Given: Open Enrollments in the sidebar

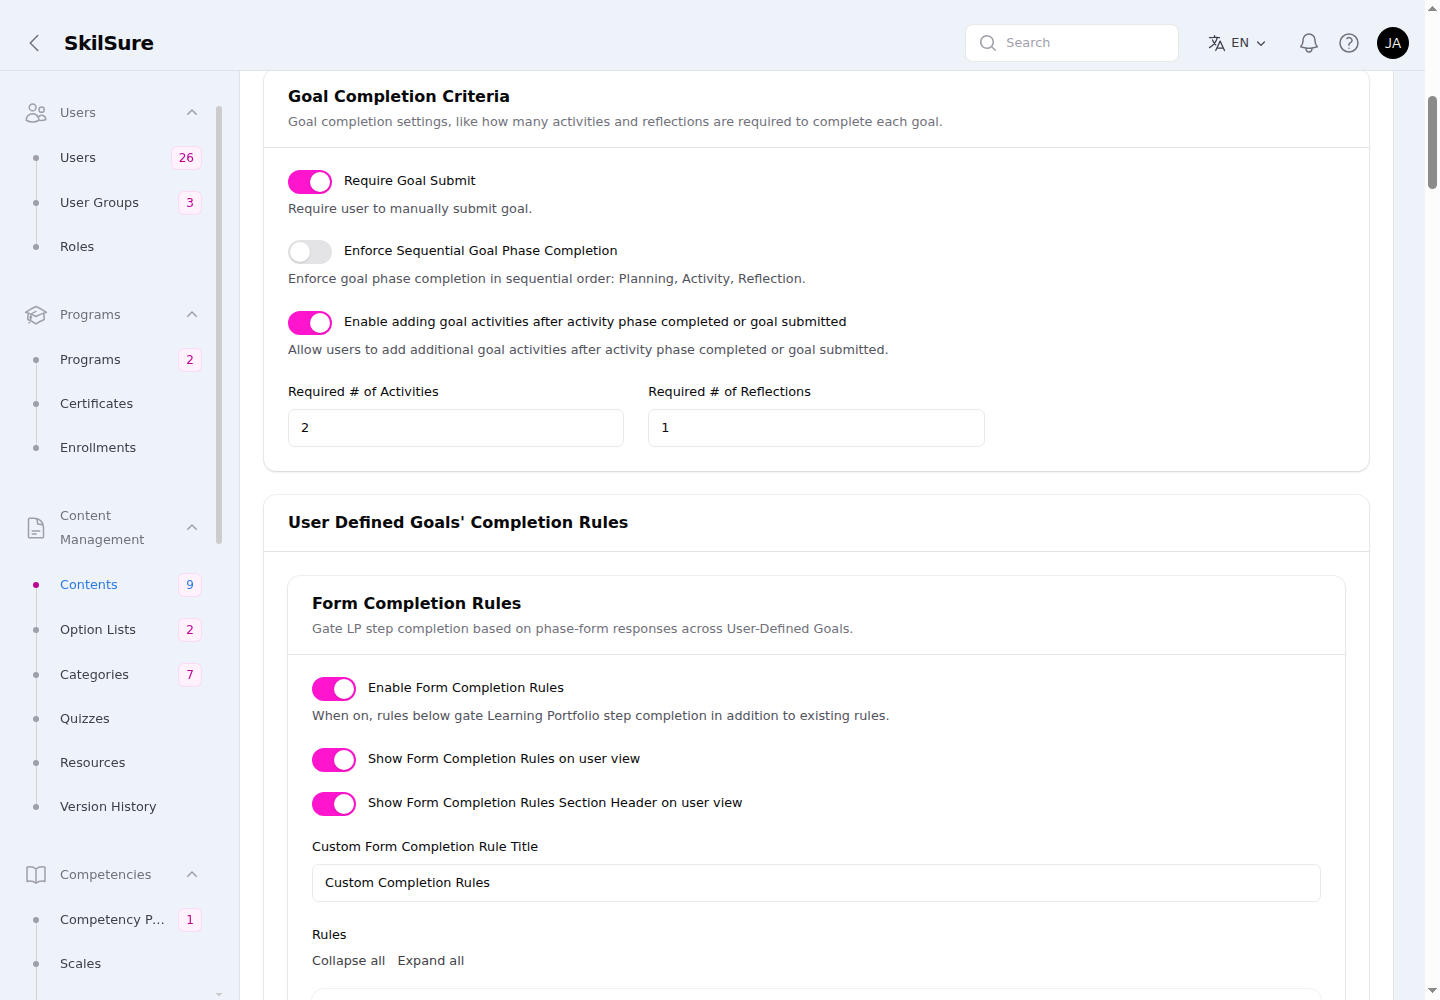Looking at the screenshot, I should point(98,448).
